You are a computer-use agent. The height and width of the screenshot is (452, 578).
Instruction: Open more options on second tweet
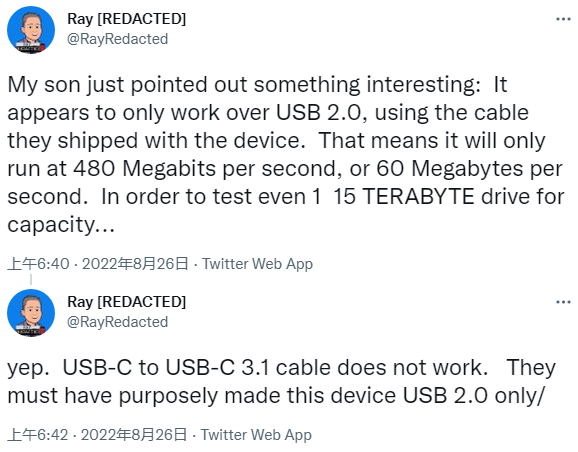point(563,302)
